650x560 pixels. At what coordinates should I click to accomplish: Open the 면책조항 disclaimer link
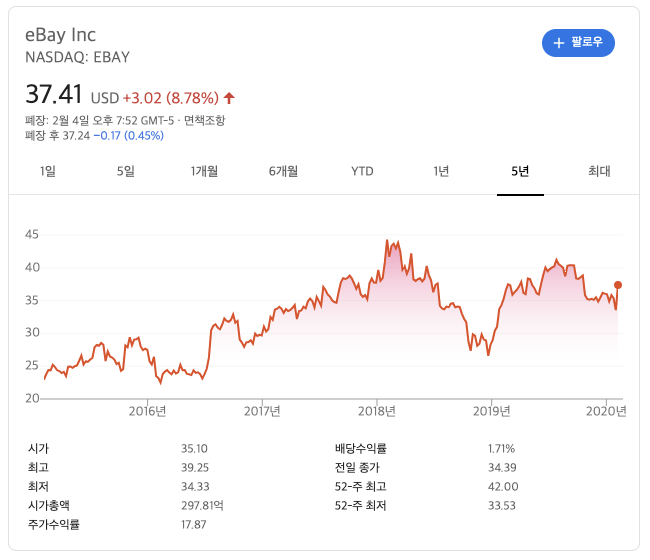pyautogui.click(x=204, y=120)
